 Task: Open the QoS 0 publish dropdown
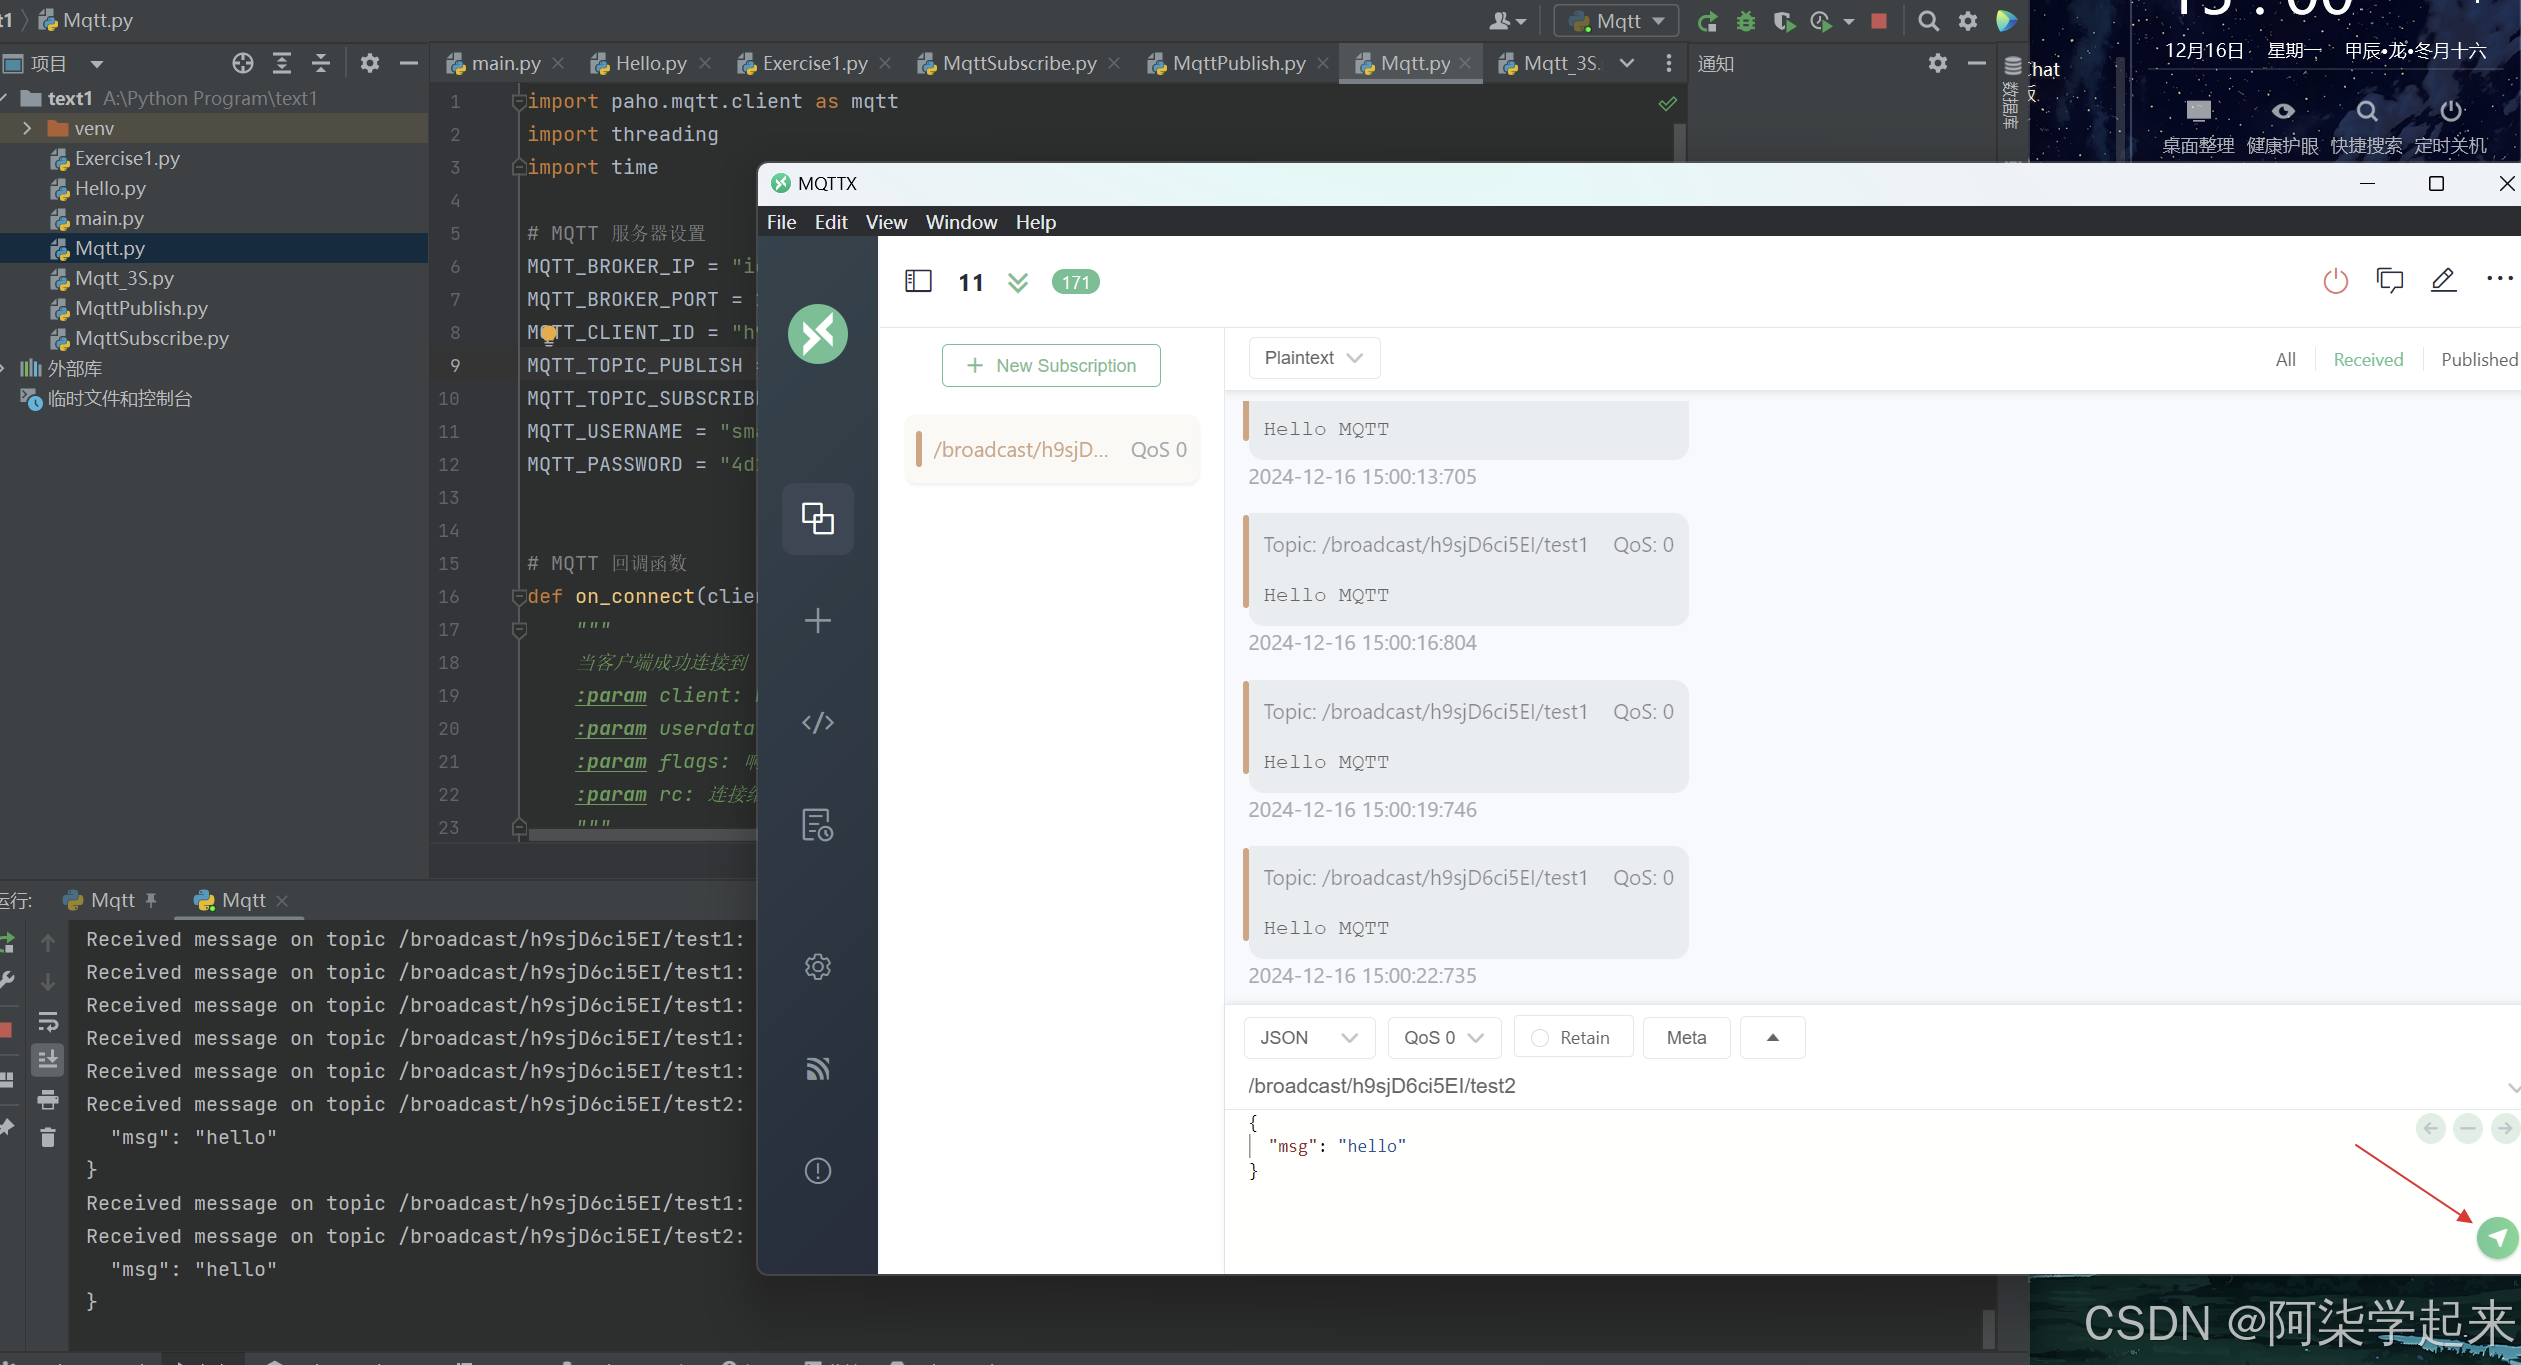pyautogui.click(x=1443, y=1038)
